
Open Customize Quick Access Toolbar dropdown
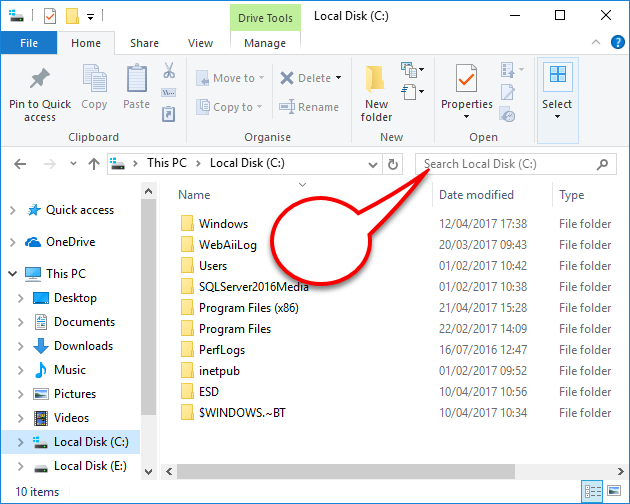pyautogui.click(x=91, y=17)
